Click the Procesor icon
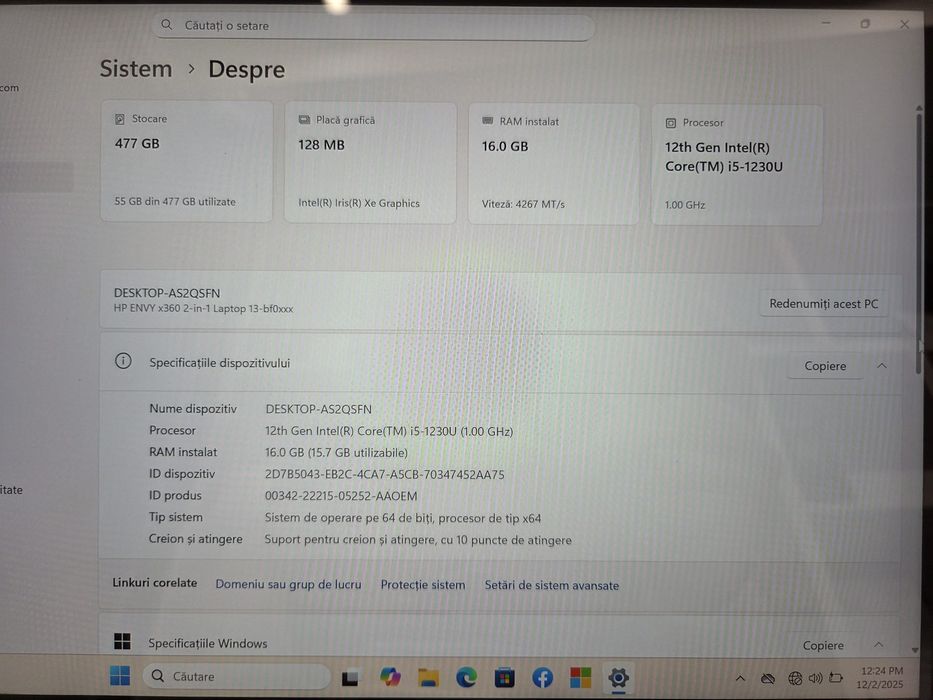The image size is (933, 700). pyautogui.click(x=671, y=123)
